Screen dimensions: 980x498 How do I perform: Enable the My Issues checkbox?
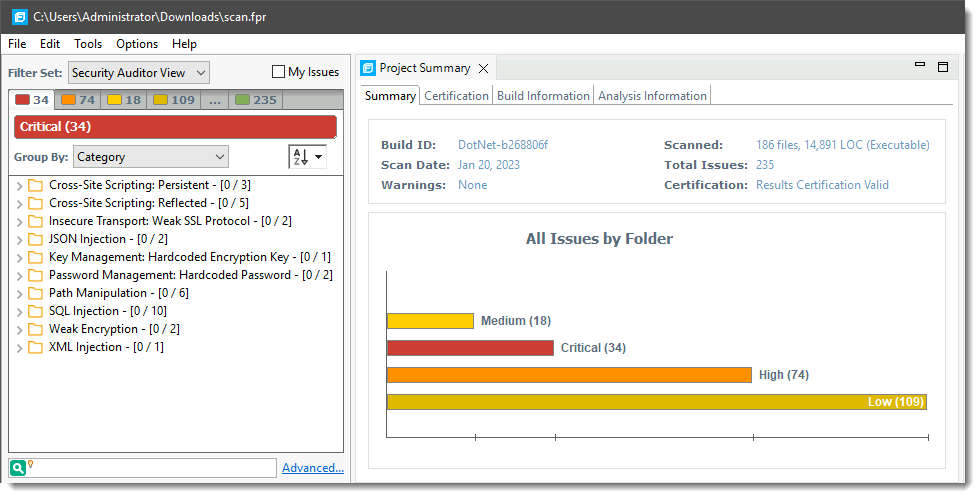point(279,72)
